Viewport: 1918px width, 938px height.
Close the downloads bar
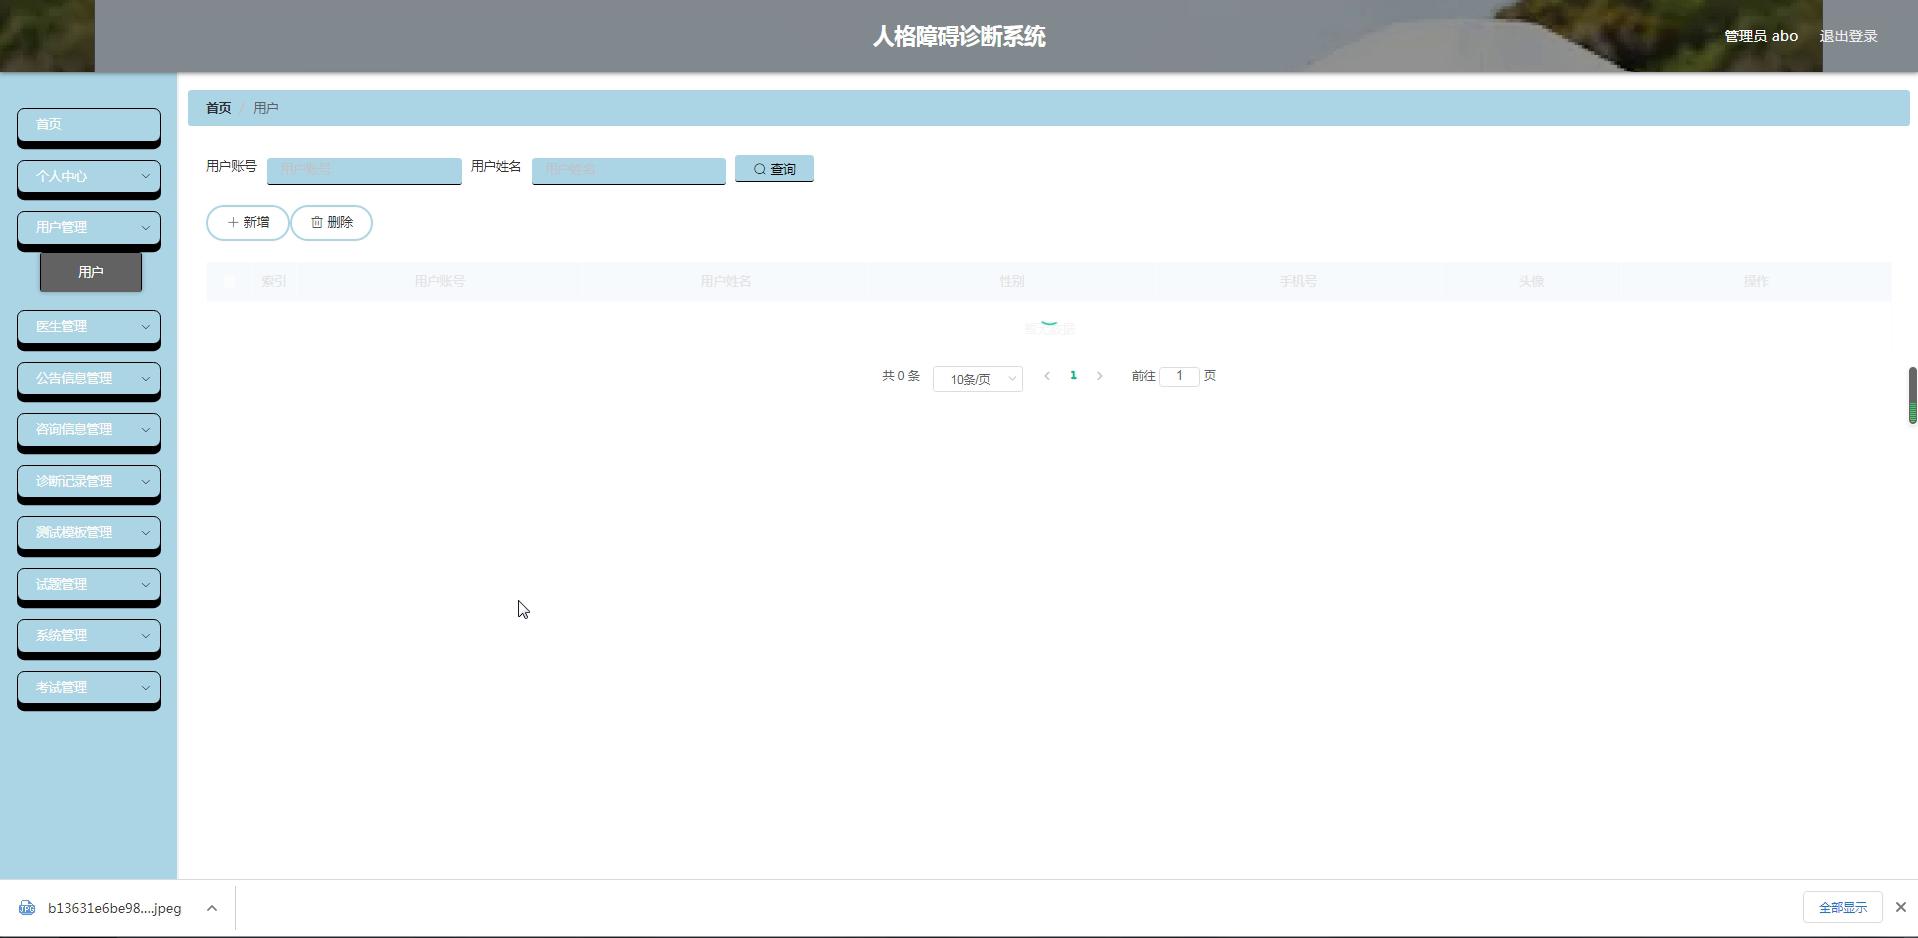1900,907
